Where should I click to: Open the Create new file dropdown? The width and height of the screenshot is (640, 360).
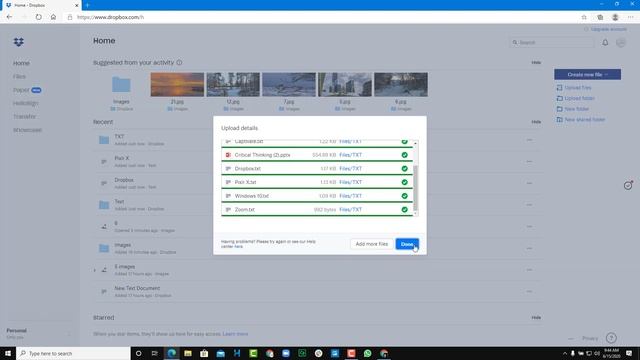(587, 75)
